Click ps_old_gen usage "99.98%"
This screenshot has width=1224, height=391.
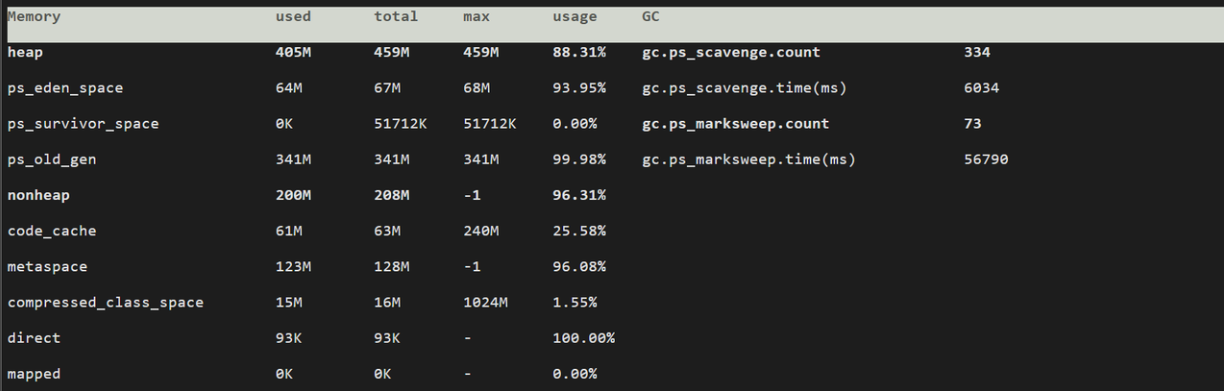pyautogui.click(x=579, y=161)
